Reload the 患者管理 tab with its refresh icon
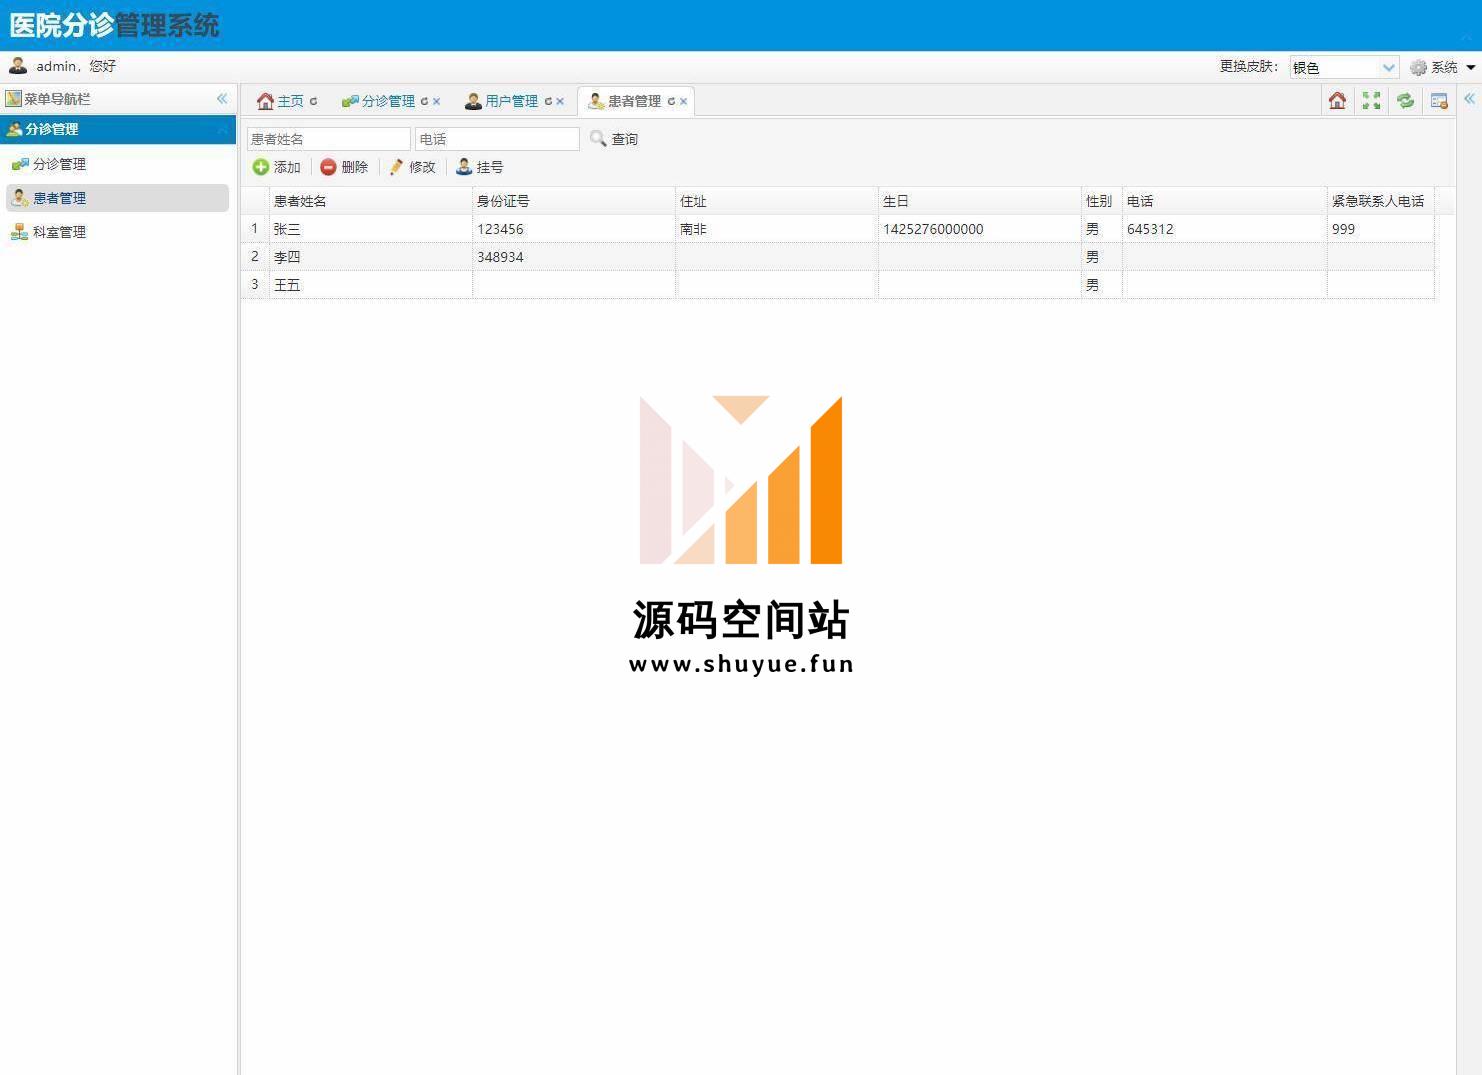This screenshot has height=1075, width=1482. 671,101
